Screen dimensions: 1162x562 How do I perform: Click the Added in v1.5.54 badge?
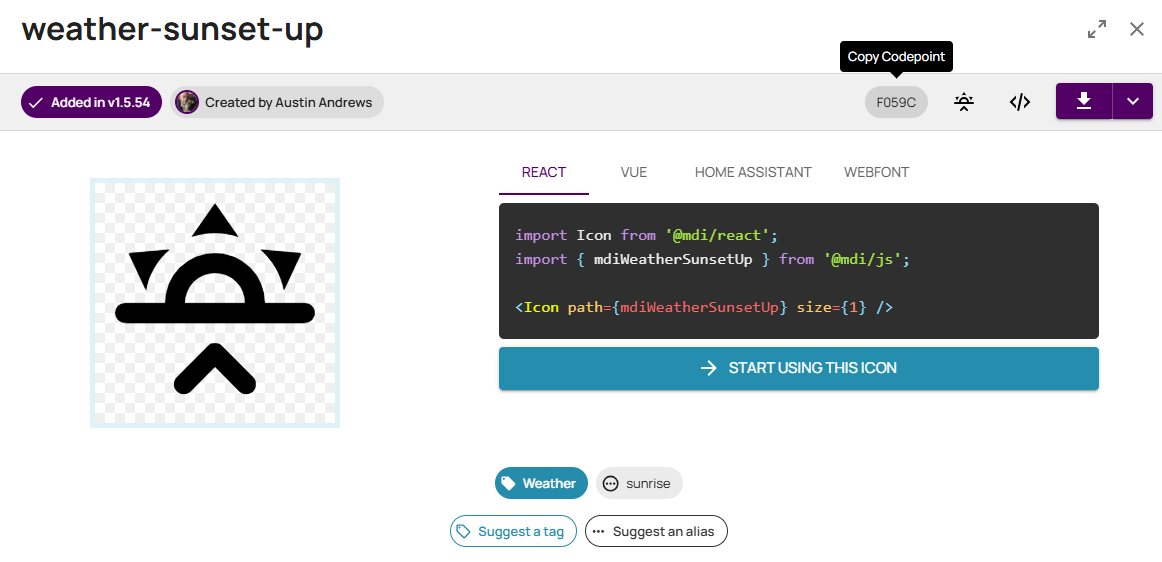tap(91, 102)
